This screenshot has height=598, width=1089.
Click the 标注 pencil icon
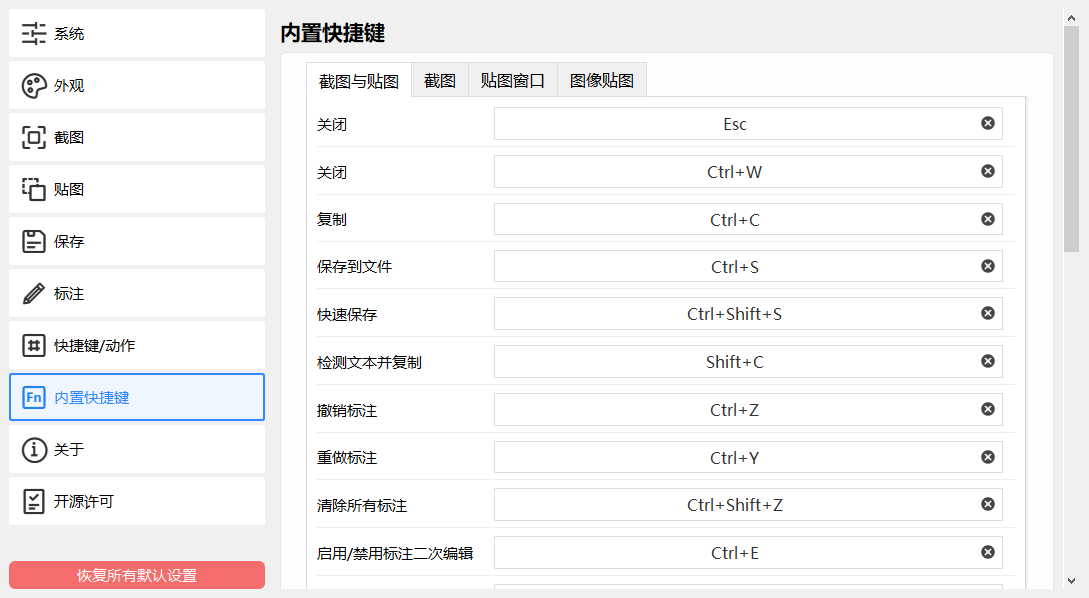point(33,293)
